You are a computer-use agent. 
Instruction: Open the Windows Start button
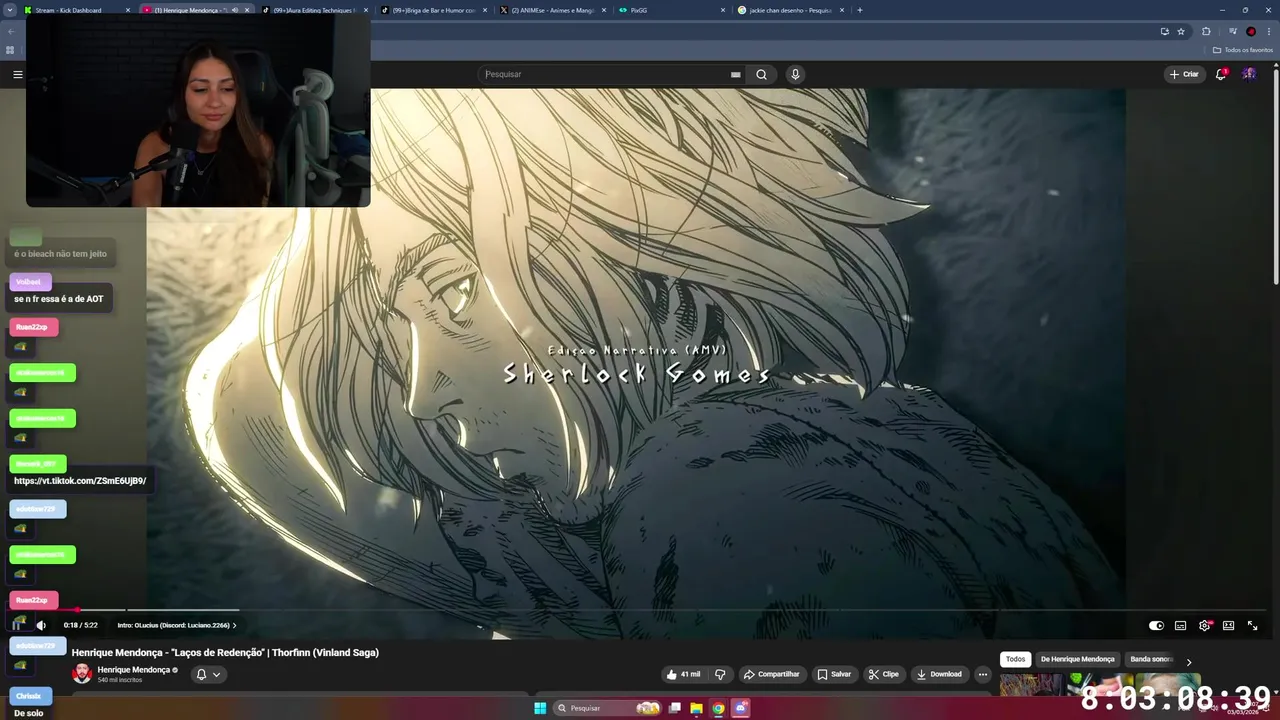pos(540,708)
